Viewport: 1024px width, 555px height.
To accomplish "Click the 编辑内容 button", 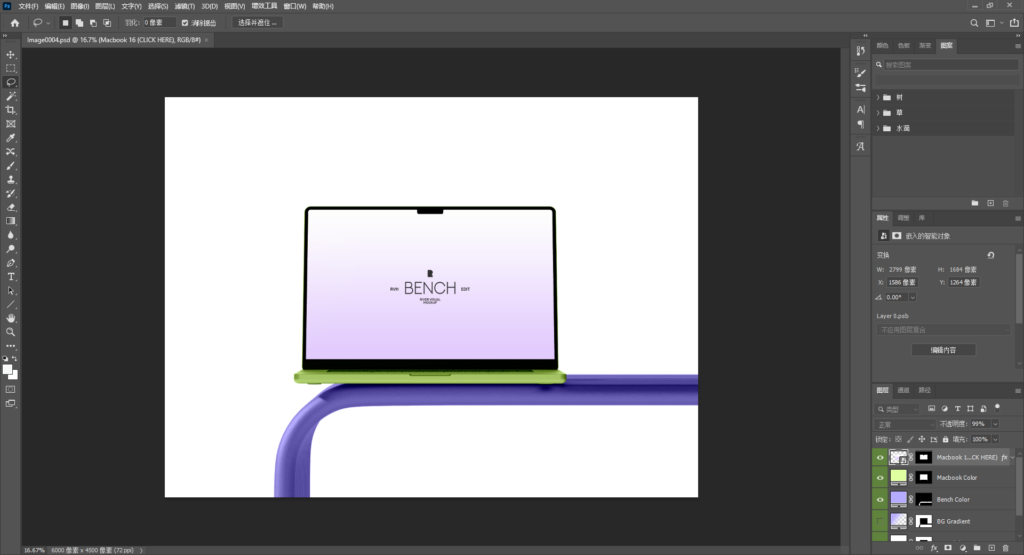I will tap(943, 350).
